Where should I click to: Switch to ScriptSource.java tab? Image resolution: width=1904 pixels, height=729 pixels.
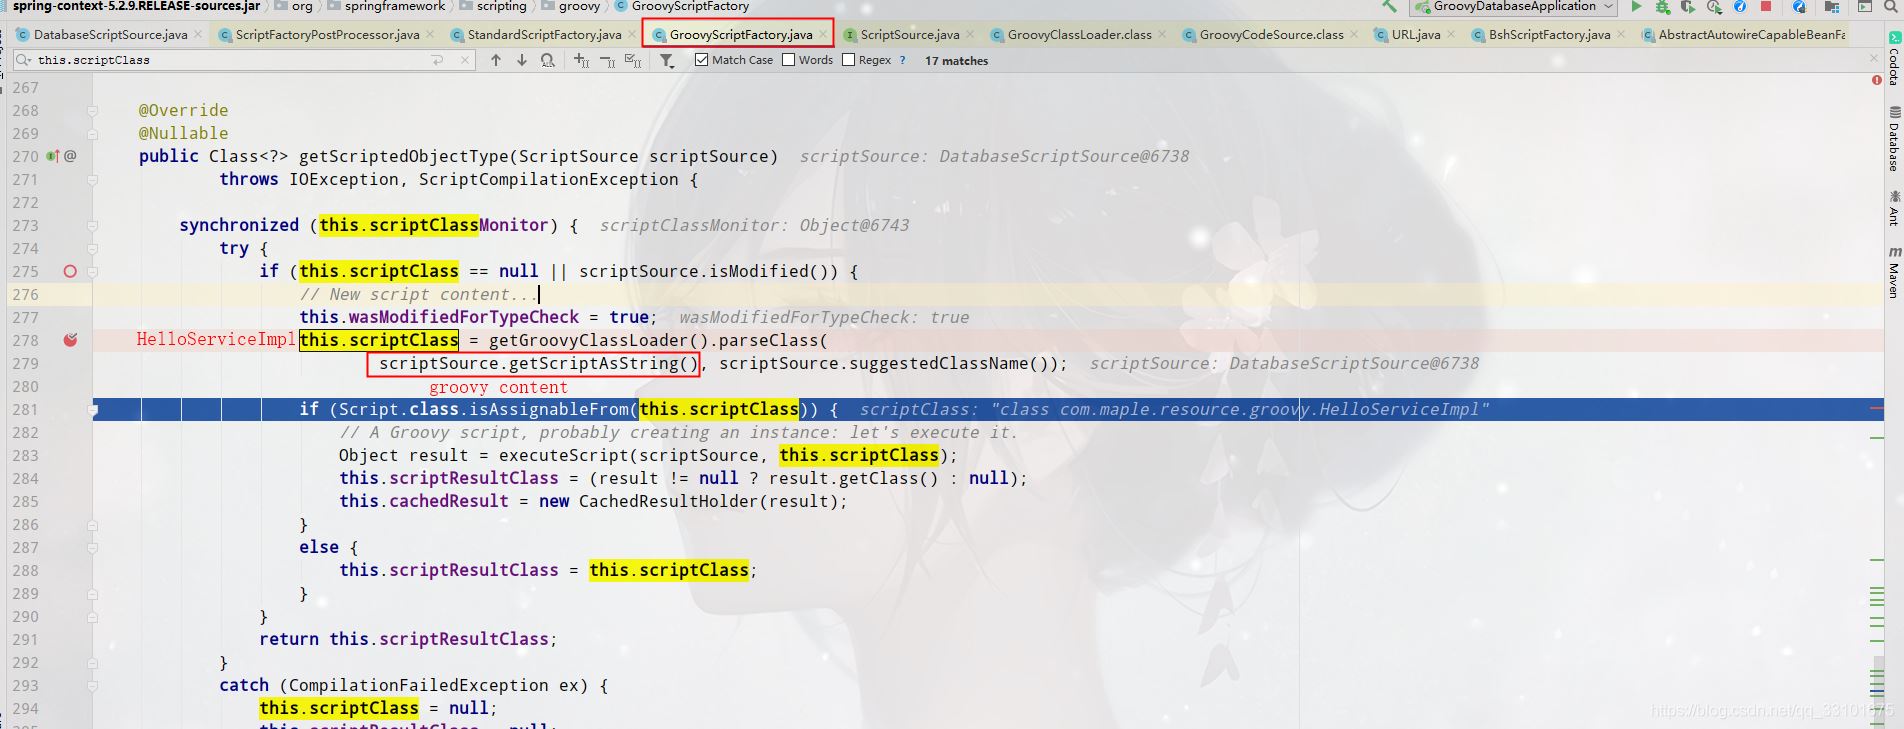point(908,34)
